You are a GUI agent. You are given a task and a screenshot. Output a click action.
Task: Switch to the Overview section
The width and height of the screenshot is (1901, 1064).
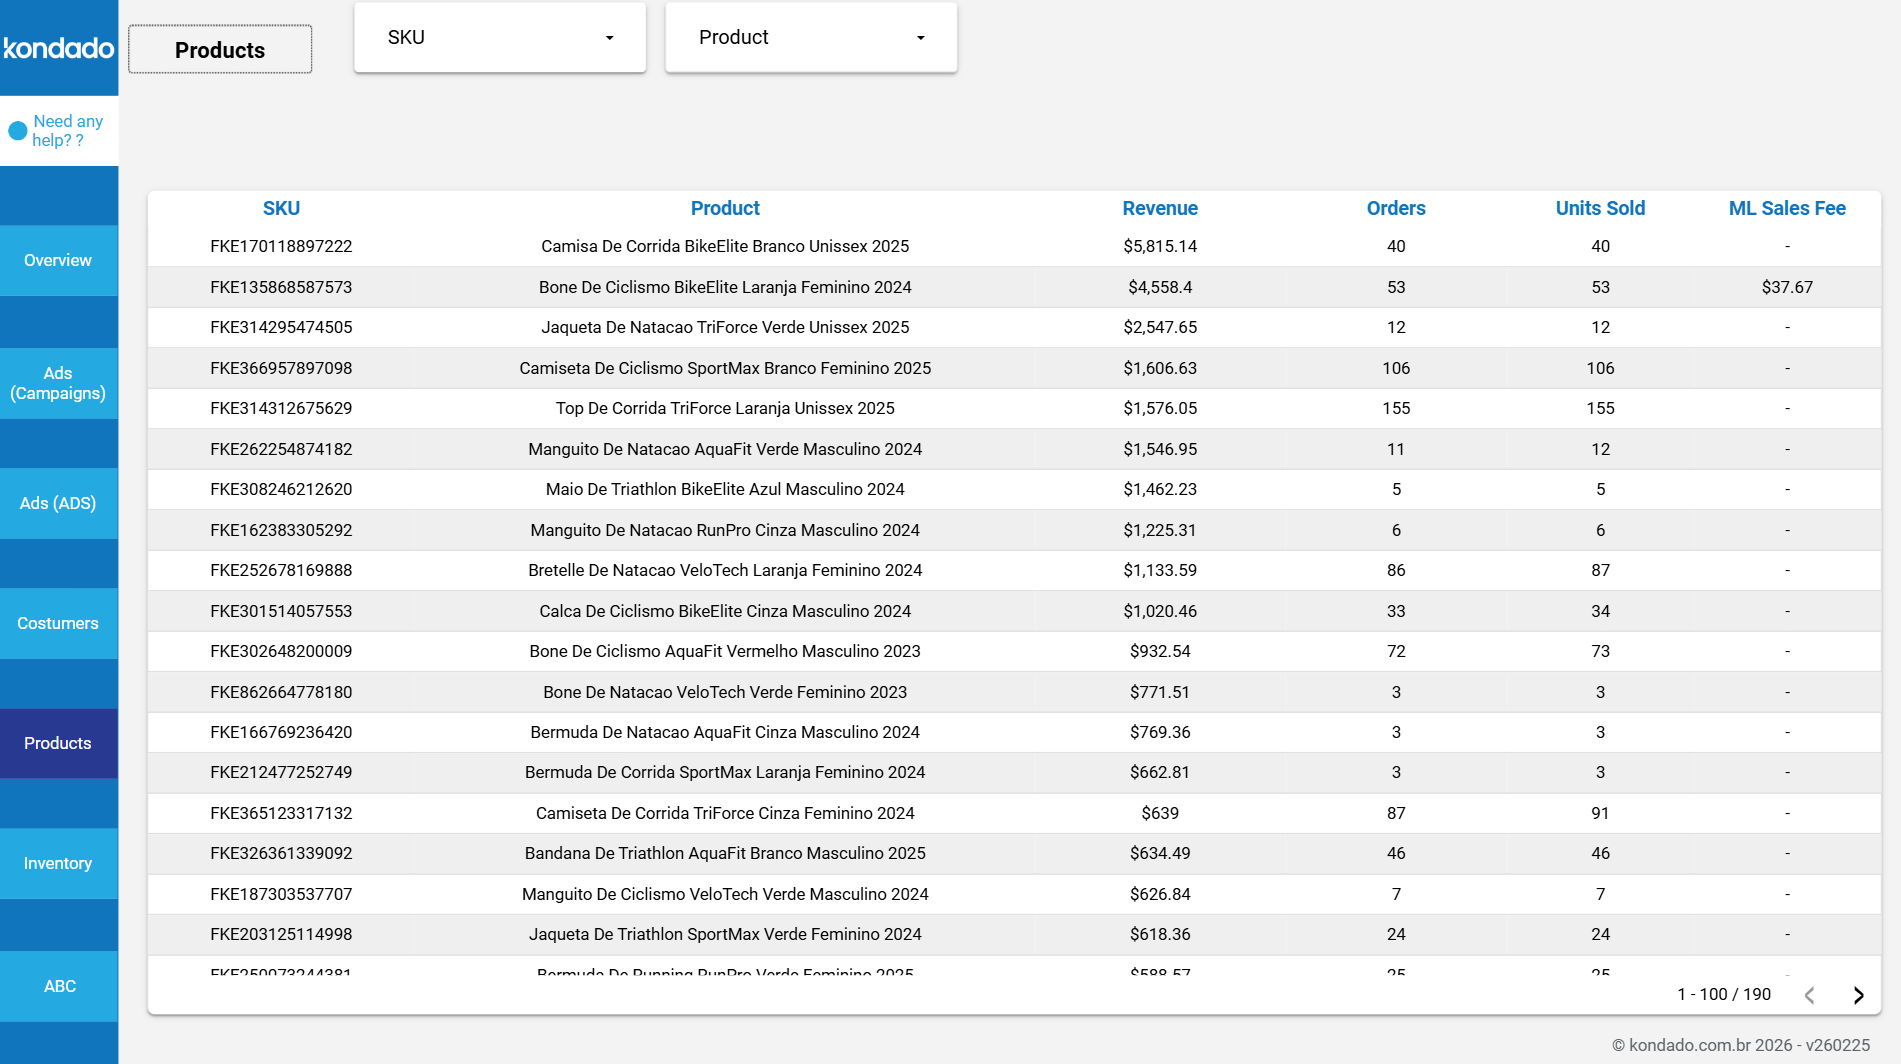pos(58,260)
